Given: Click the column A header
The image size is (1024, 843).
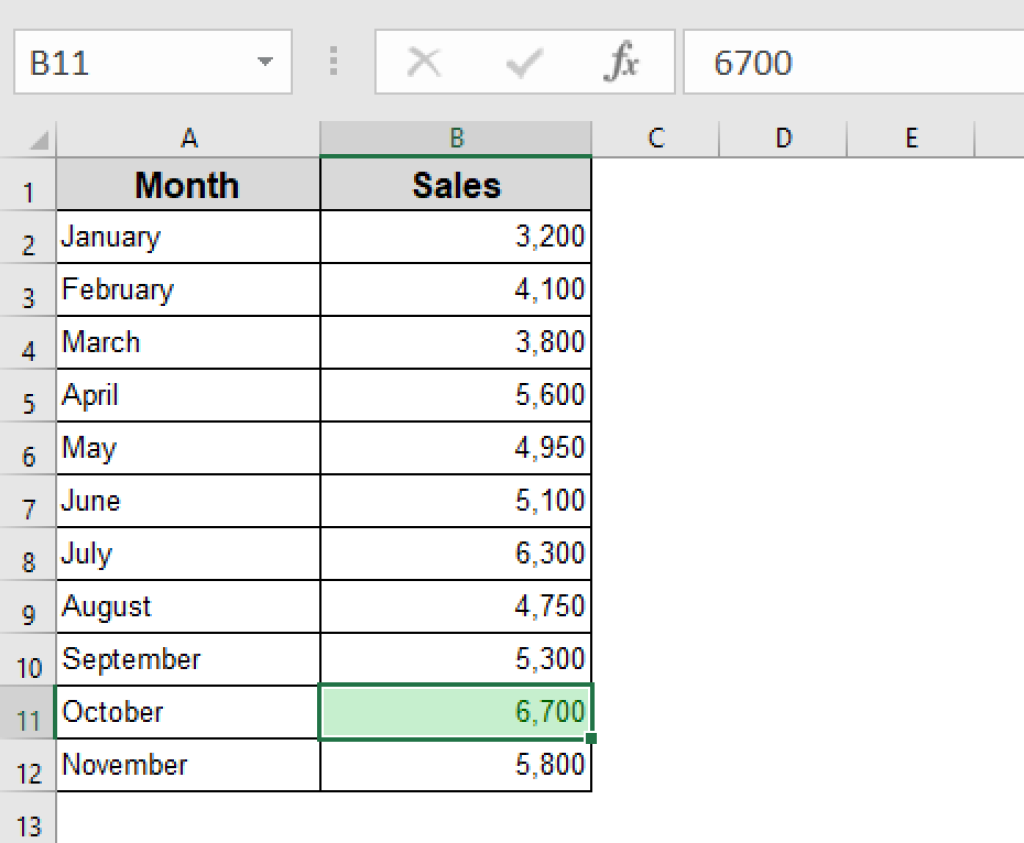Looking at the screenshot, I should (x=188, y=138).
